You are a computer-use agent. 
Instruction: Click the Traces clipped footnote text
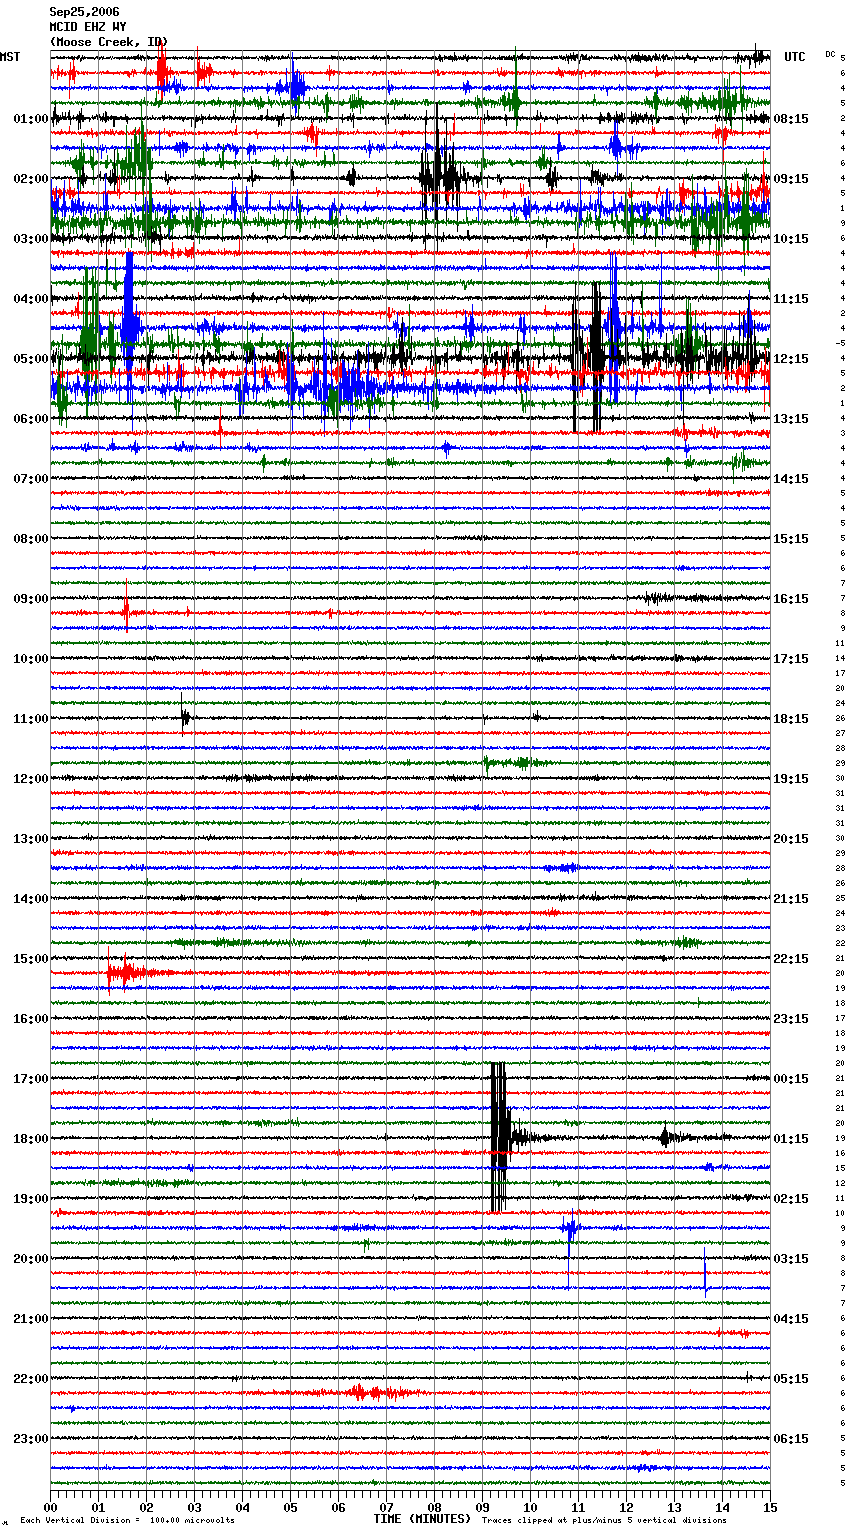pos(604,1520)
